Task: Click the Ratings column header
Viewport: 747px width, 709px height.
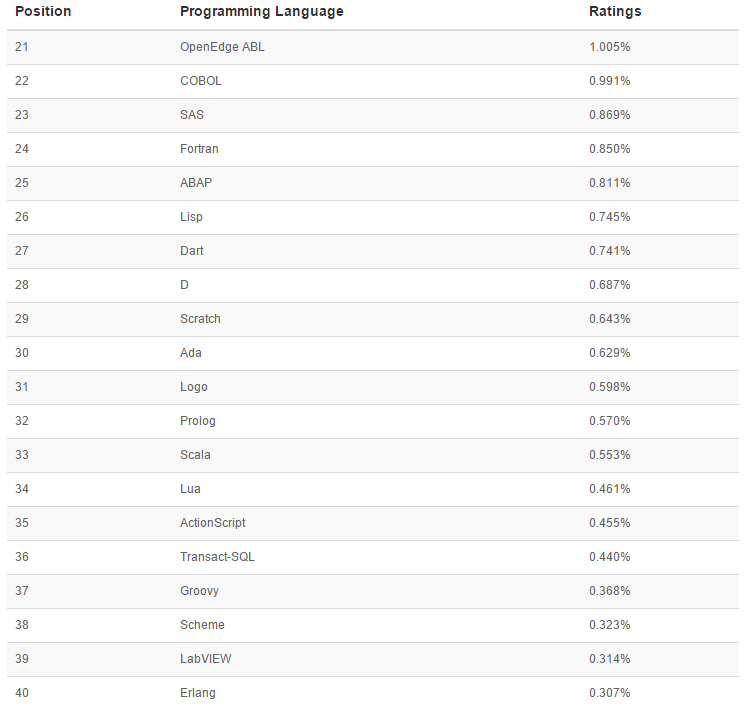Action: (x=615, y=12)
